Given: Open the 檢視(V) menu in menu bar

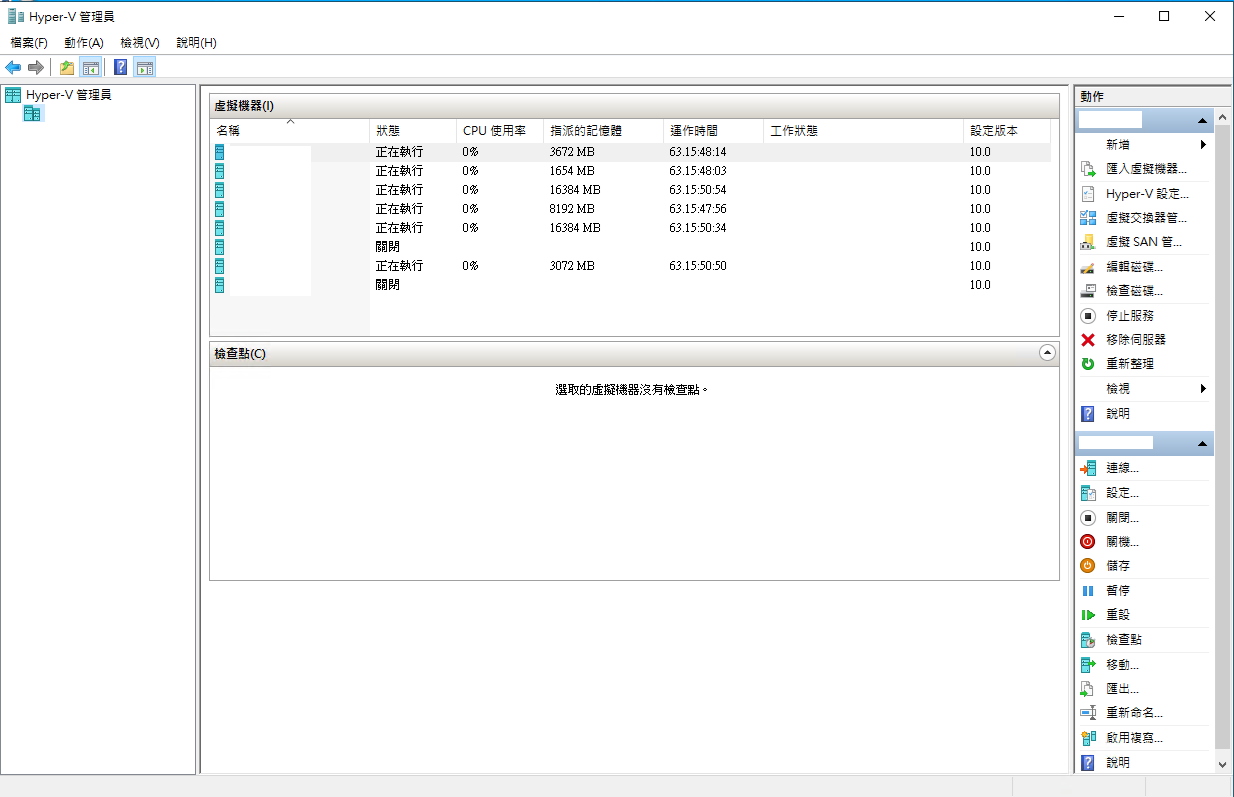Looking at the screenshot, I should pyautogui.click(x=140, y=43).
